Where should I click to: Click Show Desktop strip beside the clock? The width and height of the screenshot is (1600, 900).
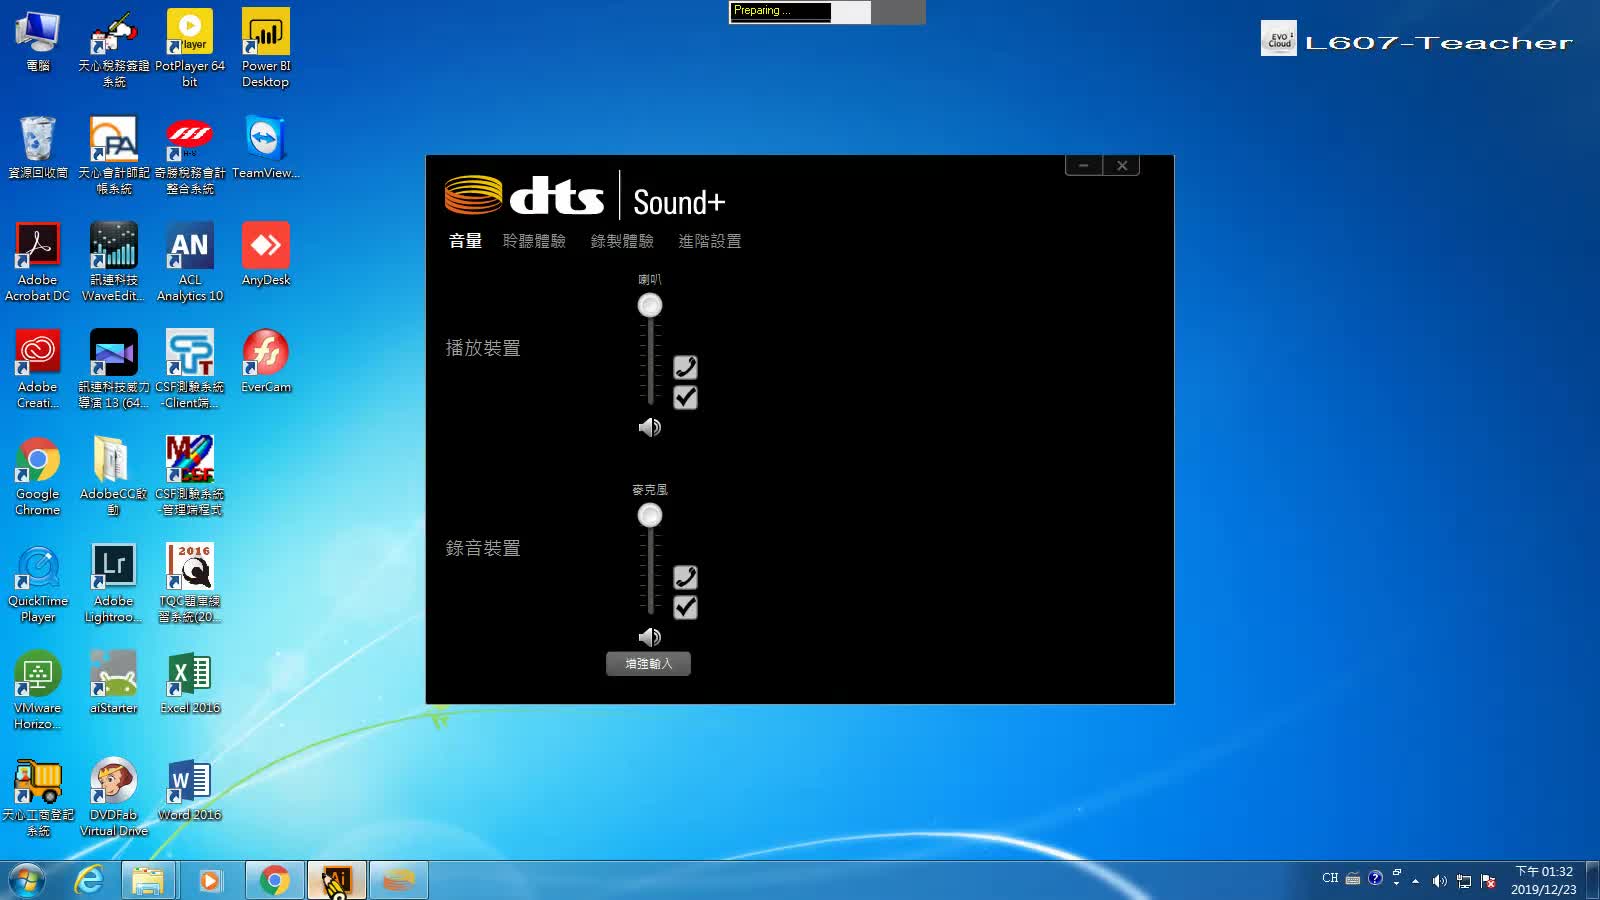pos(1592,880)
